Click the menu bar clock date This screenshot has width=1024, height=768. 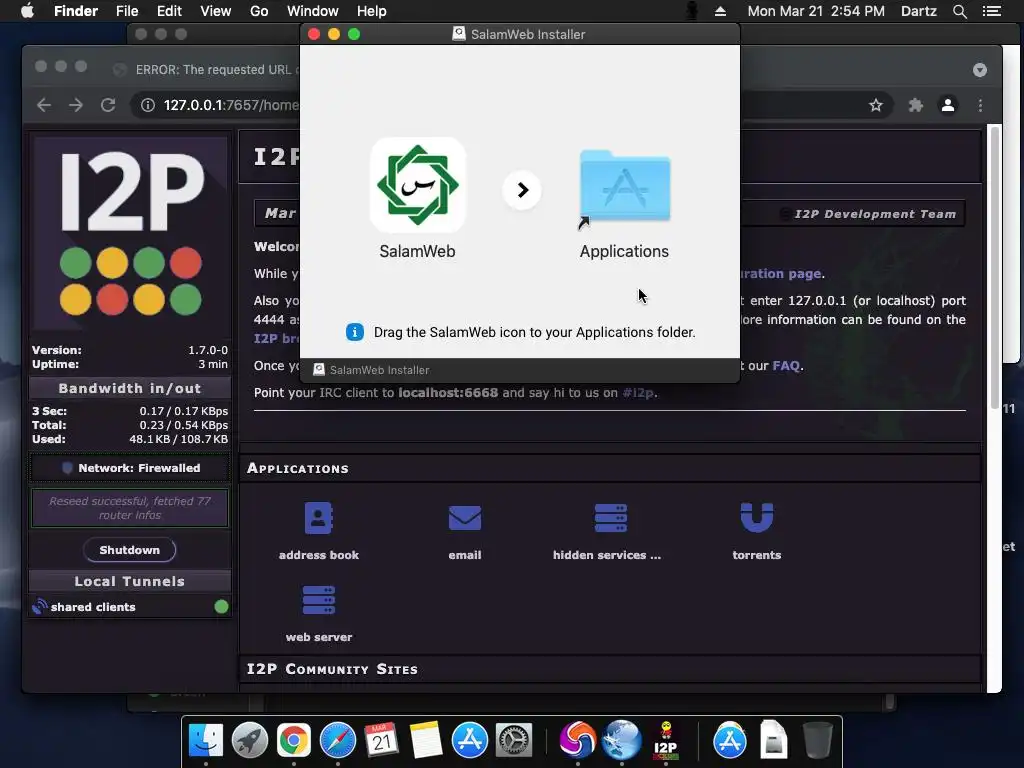816,11
